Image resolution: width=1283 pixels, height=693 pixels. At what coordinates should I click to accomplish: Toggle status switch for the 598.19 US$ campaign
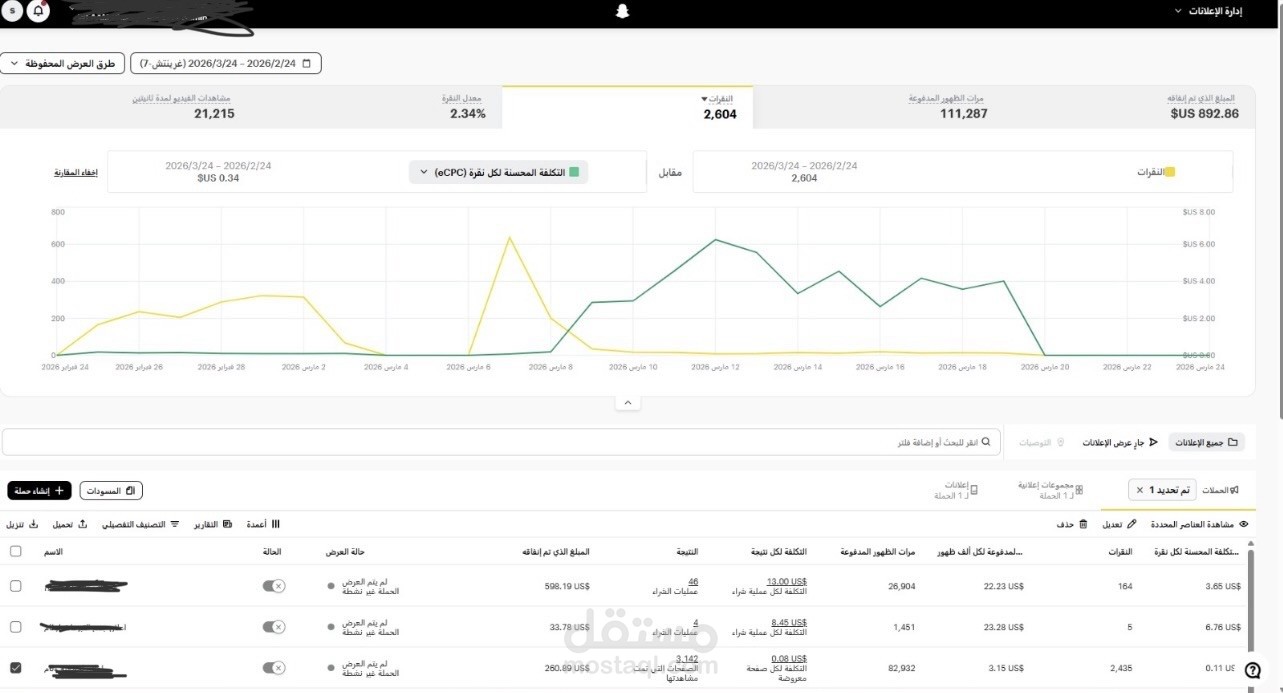pyautogui.click(x=273, y=586)
